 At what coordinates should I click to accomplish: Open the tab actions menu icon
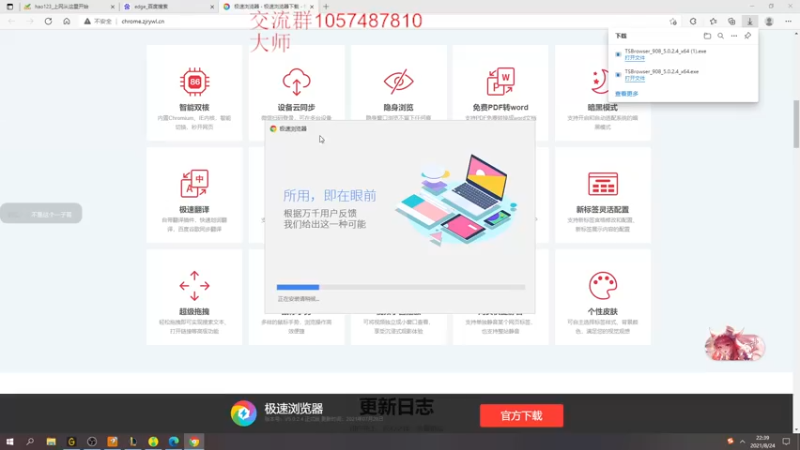coord(10,7)
